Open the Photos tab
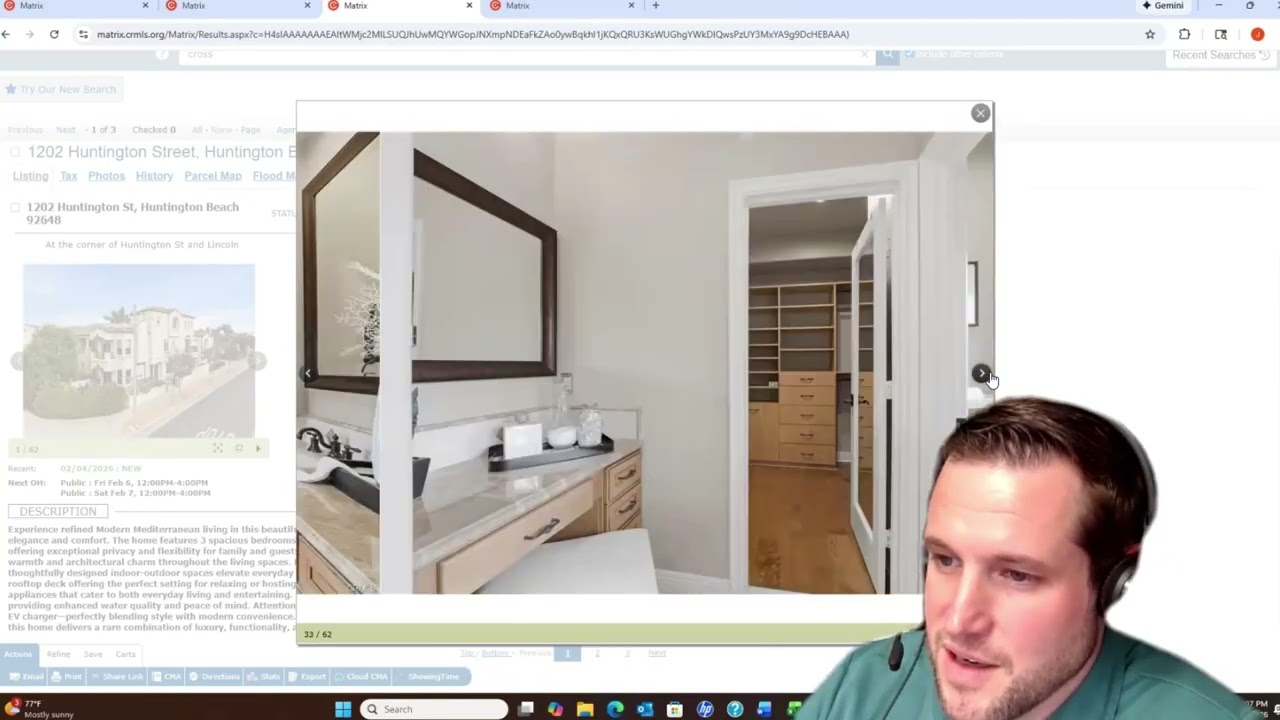 point(106,176)
